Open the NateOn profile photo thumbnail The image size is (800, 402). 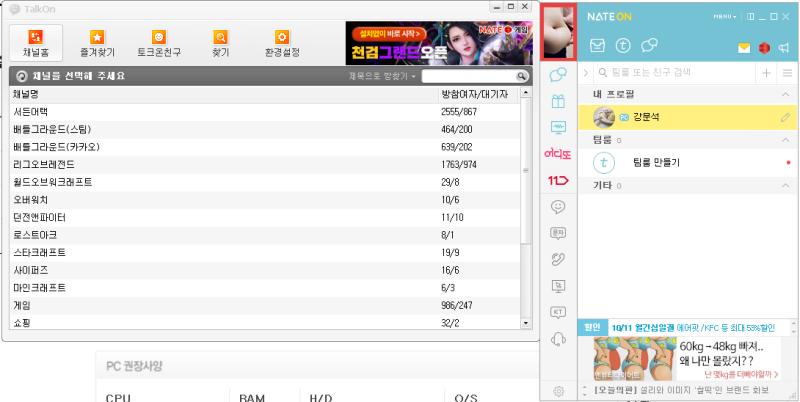point(559,32)
